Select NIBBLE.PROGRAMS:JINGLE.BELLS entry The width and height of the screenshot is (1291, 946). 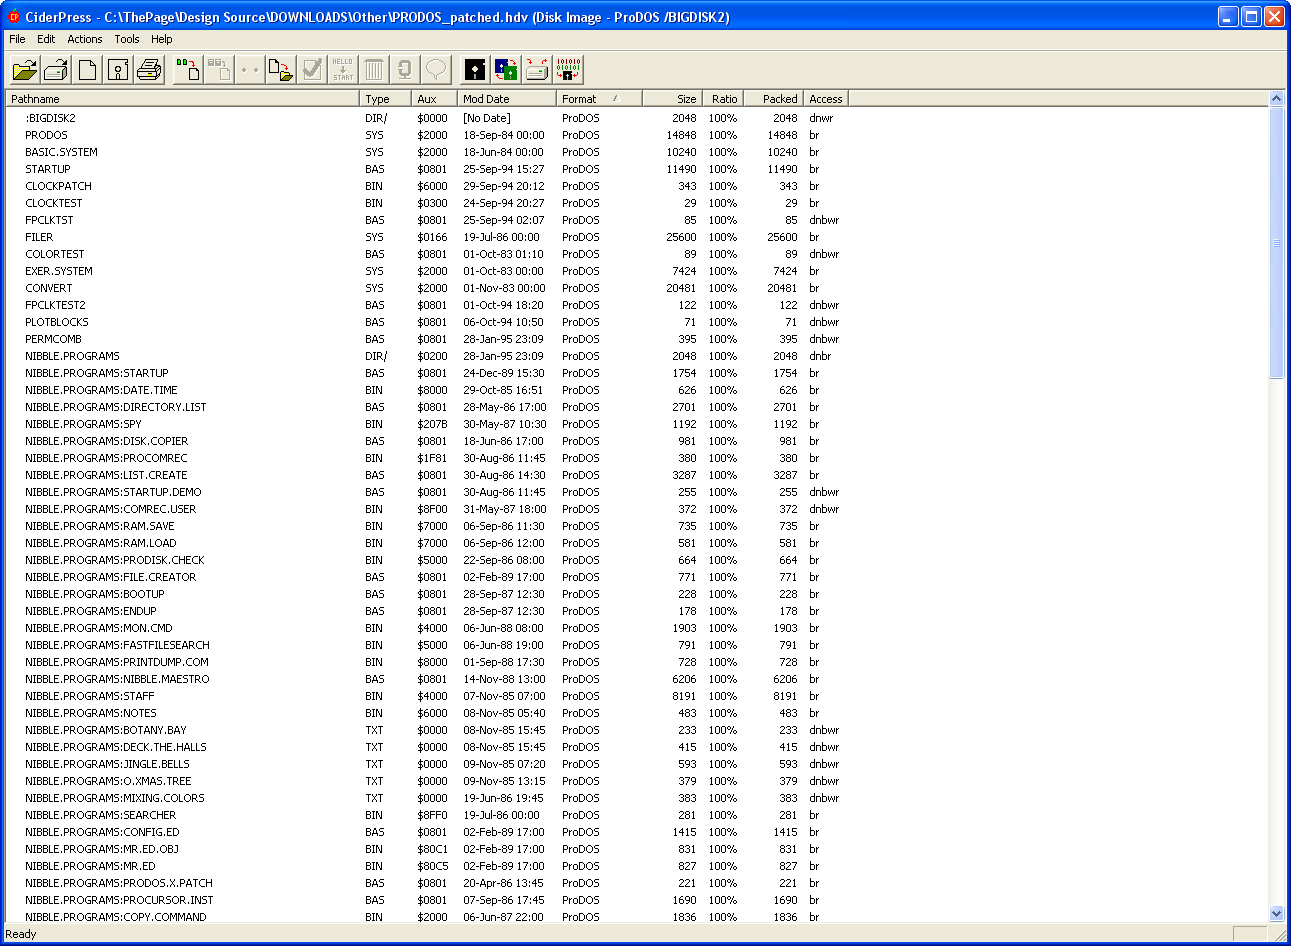point(428,764)
